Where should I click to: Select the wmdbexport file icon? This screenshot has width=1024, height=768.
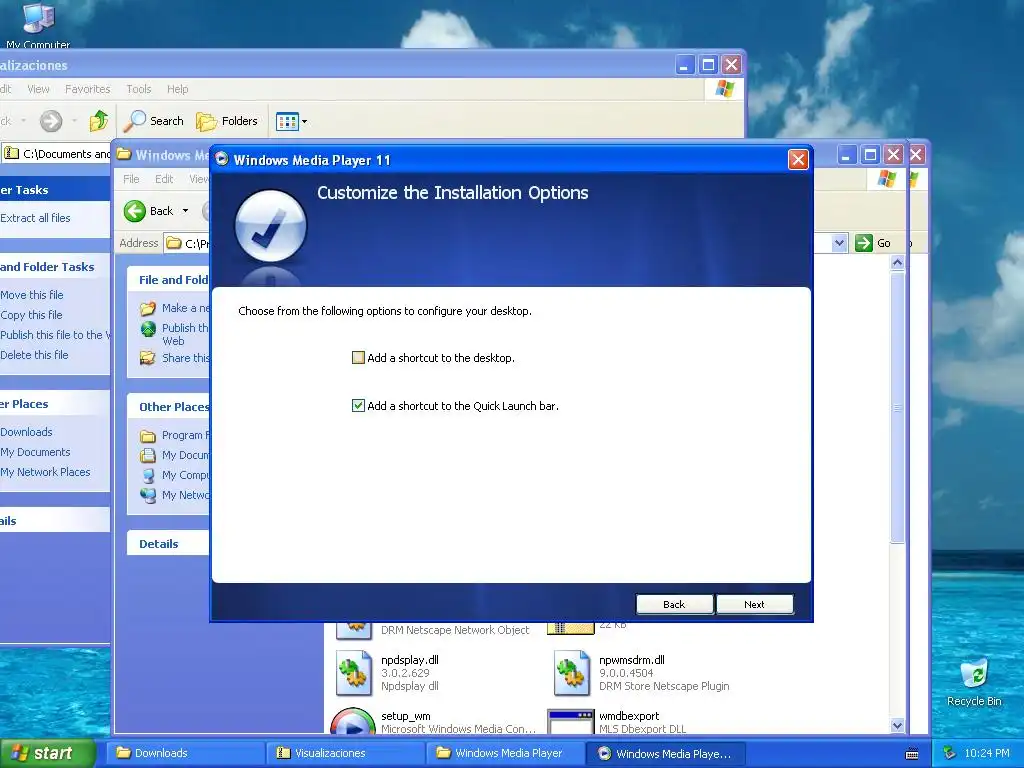click(x=571, y=722)
